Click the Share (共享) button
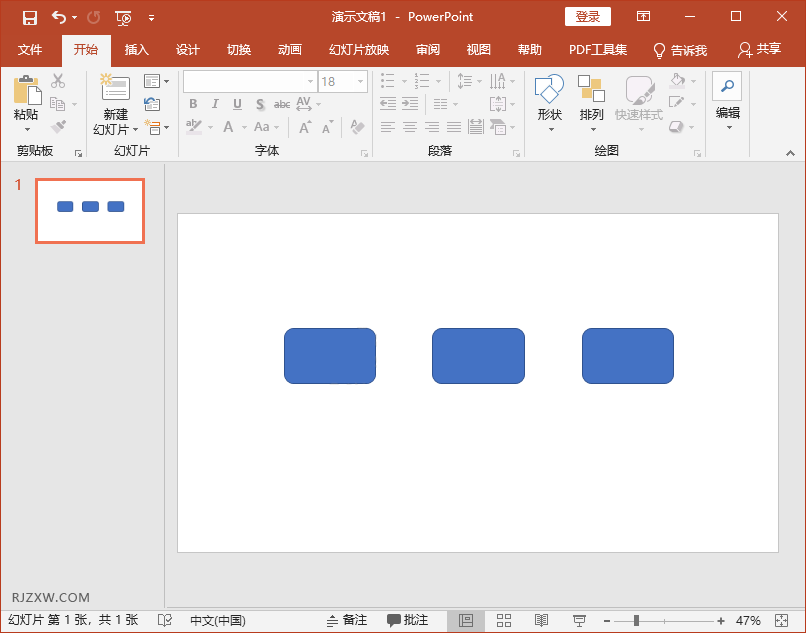This screenshot has width=806, height=633. point(759,50)
